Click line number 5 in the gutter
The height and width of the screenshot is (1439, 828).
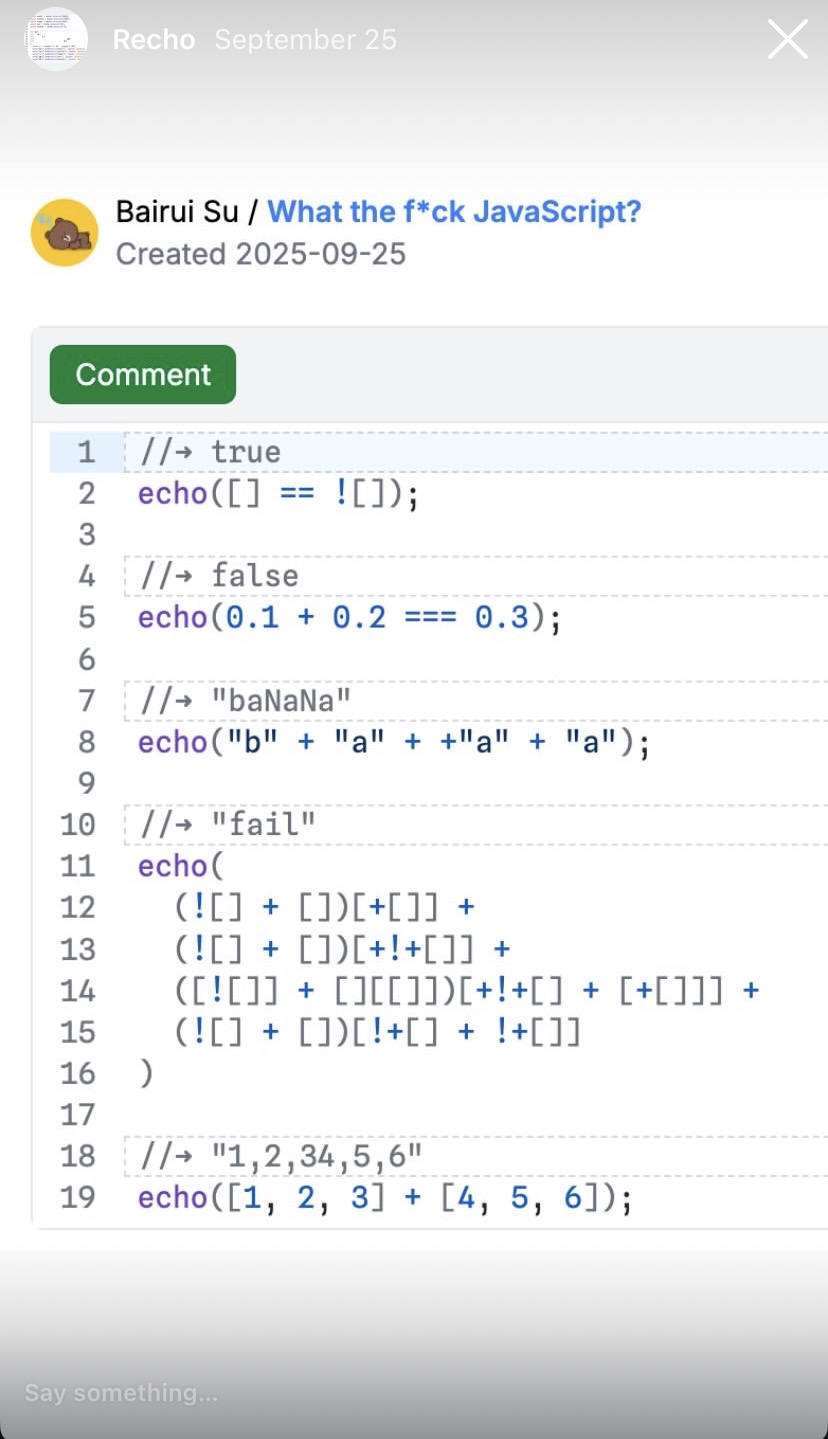(87, 617)
